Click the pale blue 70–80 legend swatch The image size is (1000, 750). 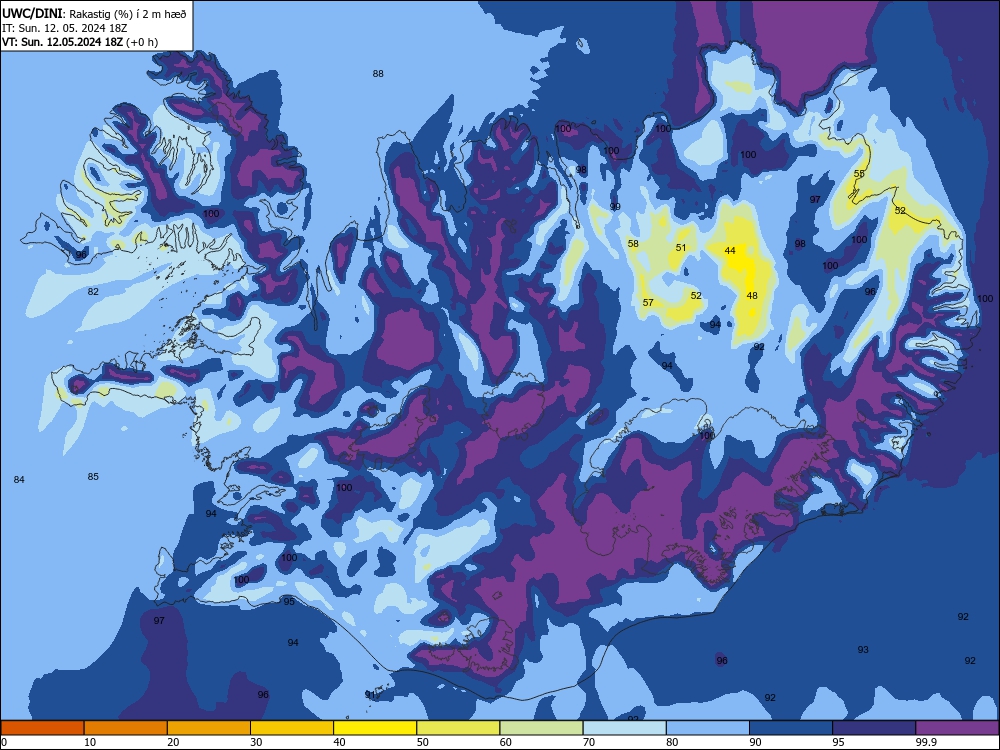point(625,728)
